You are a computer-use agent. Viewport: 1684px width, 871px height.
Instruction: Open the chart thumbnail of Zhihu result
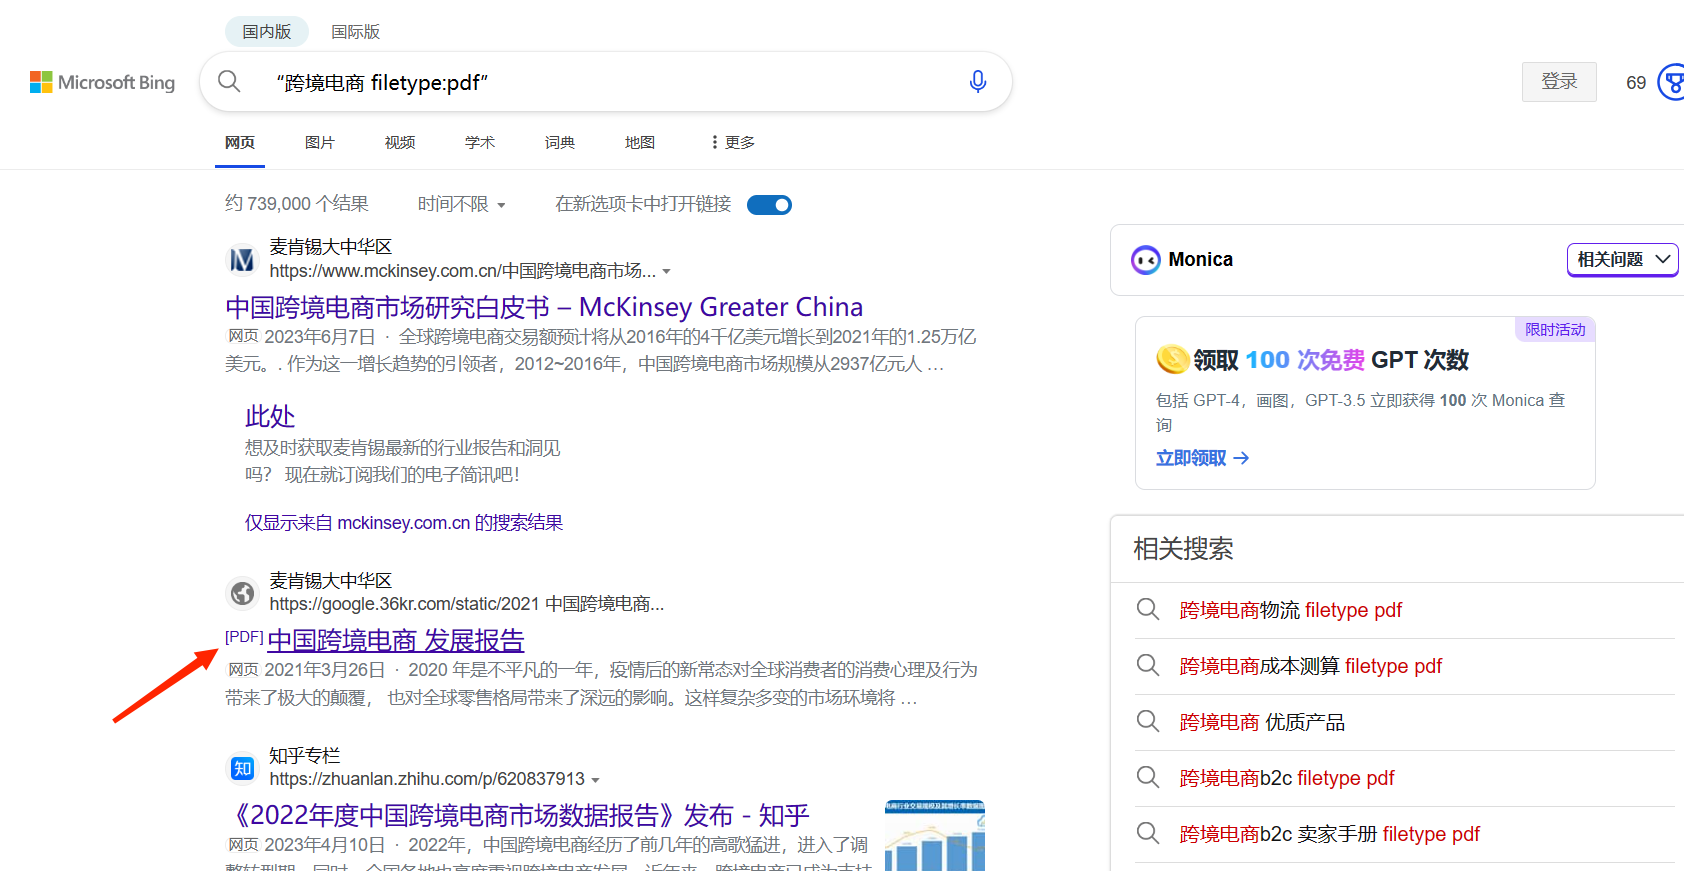pos(935,835)
